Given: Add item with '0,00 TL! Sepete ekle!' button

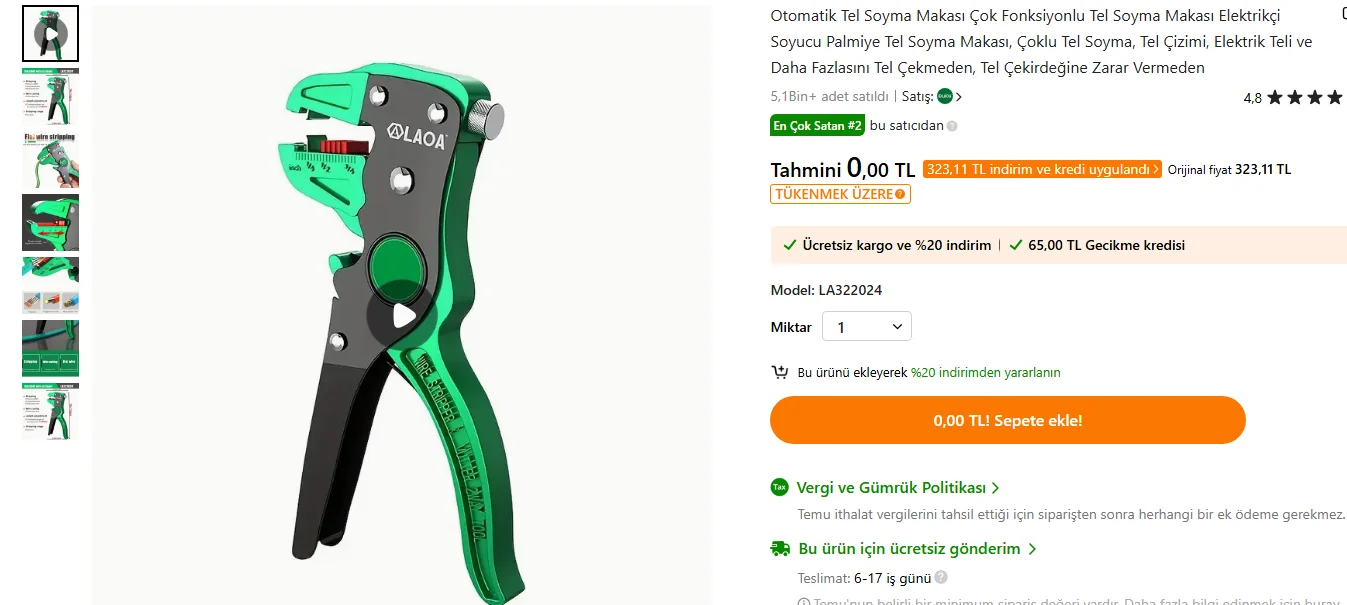Looking at the screenshot, I should (1008, 420).
